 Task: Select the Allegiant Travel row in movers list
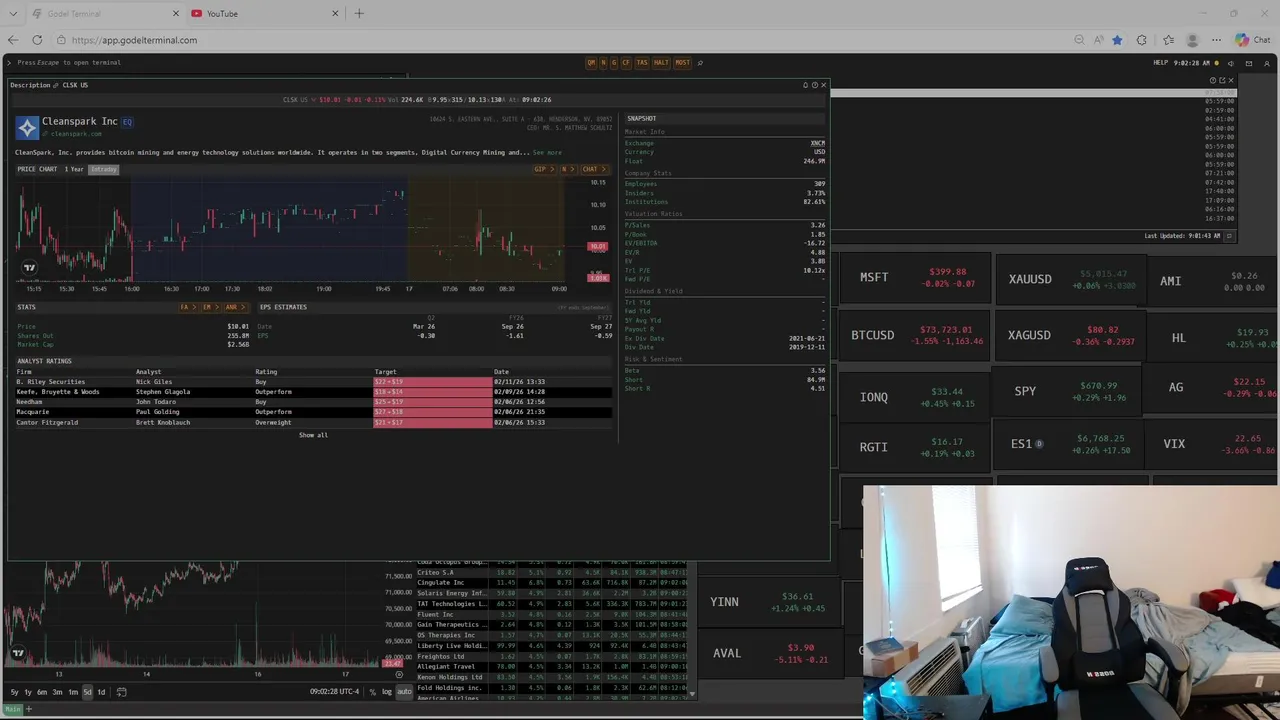[552, 667]
